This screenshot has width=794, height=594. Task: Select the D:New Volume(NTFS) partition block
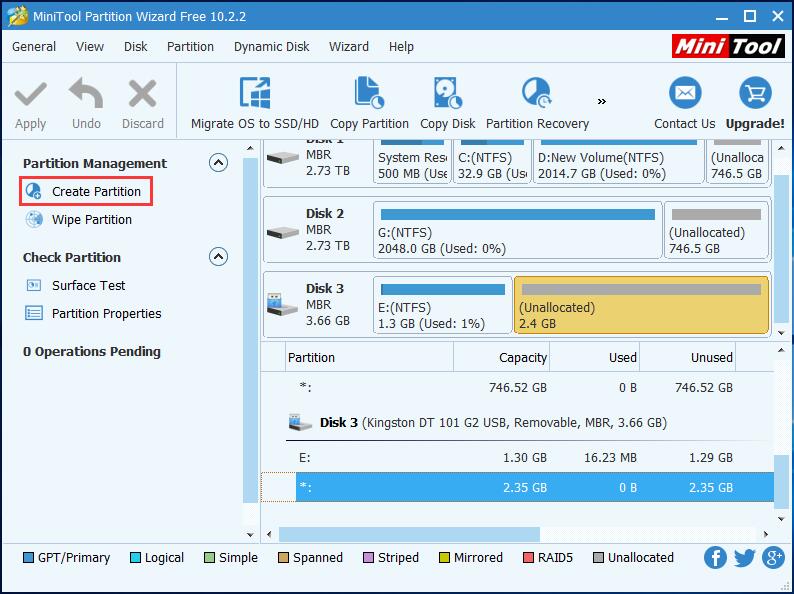[x=619, y=161]
